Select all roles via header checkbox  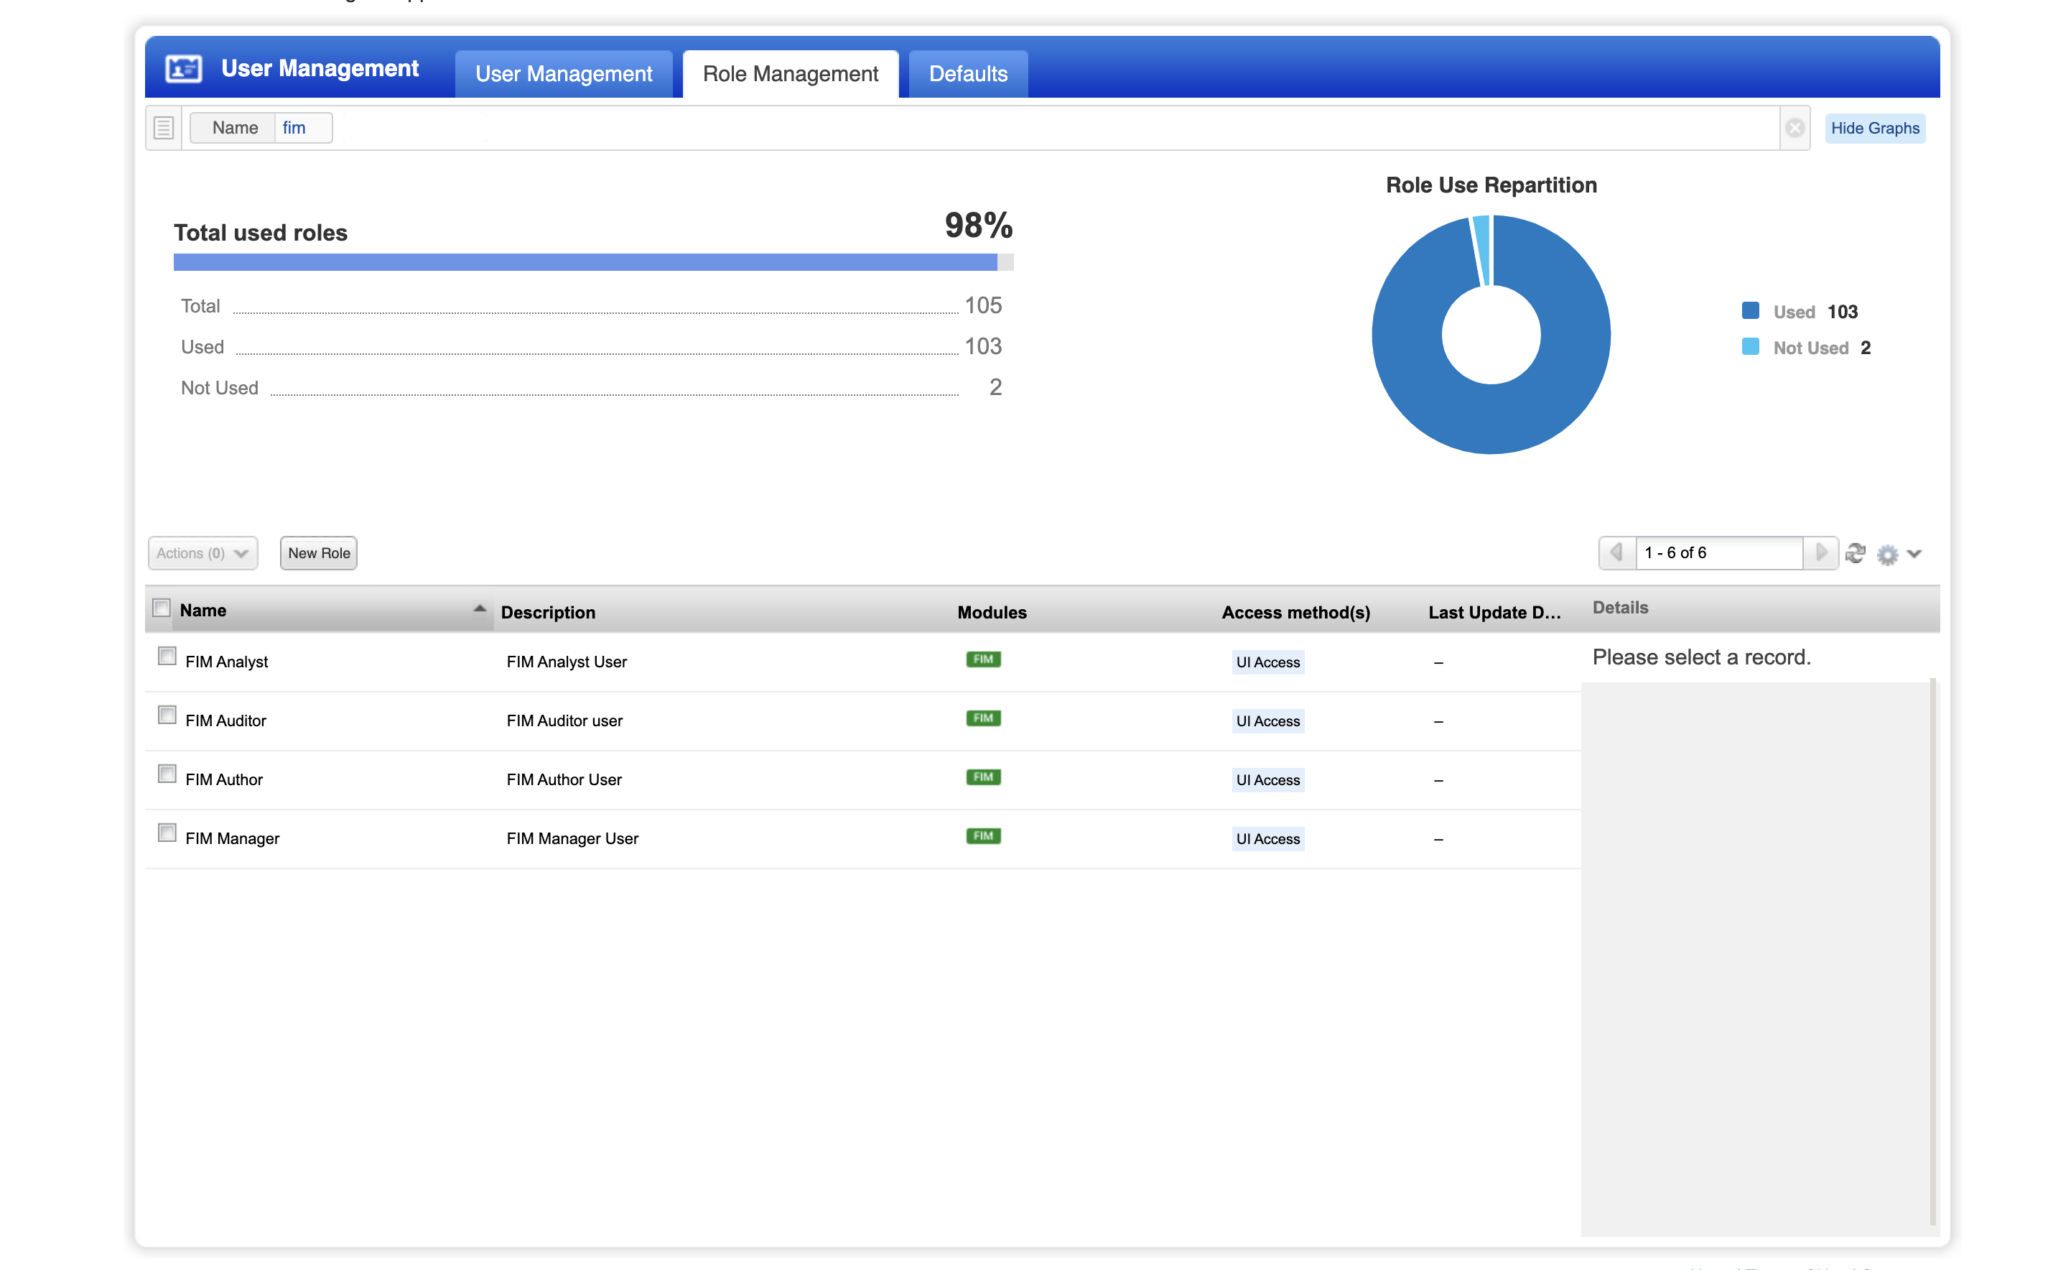(x=161, y=607)
